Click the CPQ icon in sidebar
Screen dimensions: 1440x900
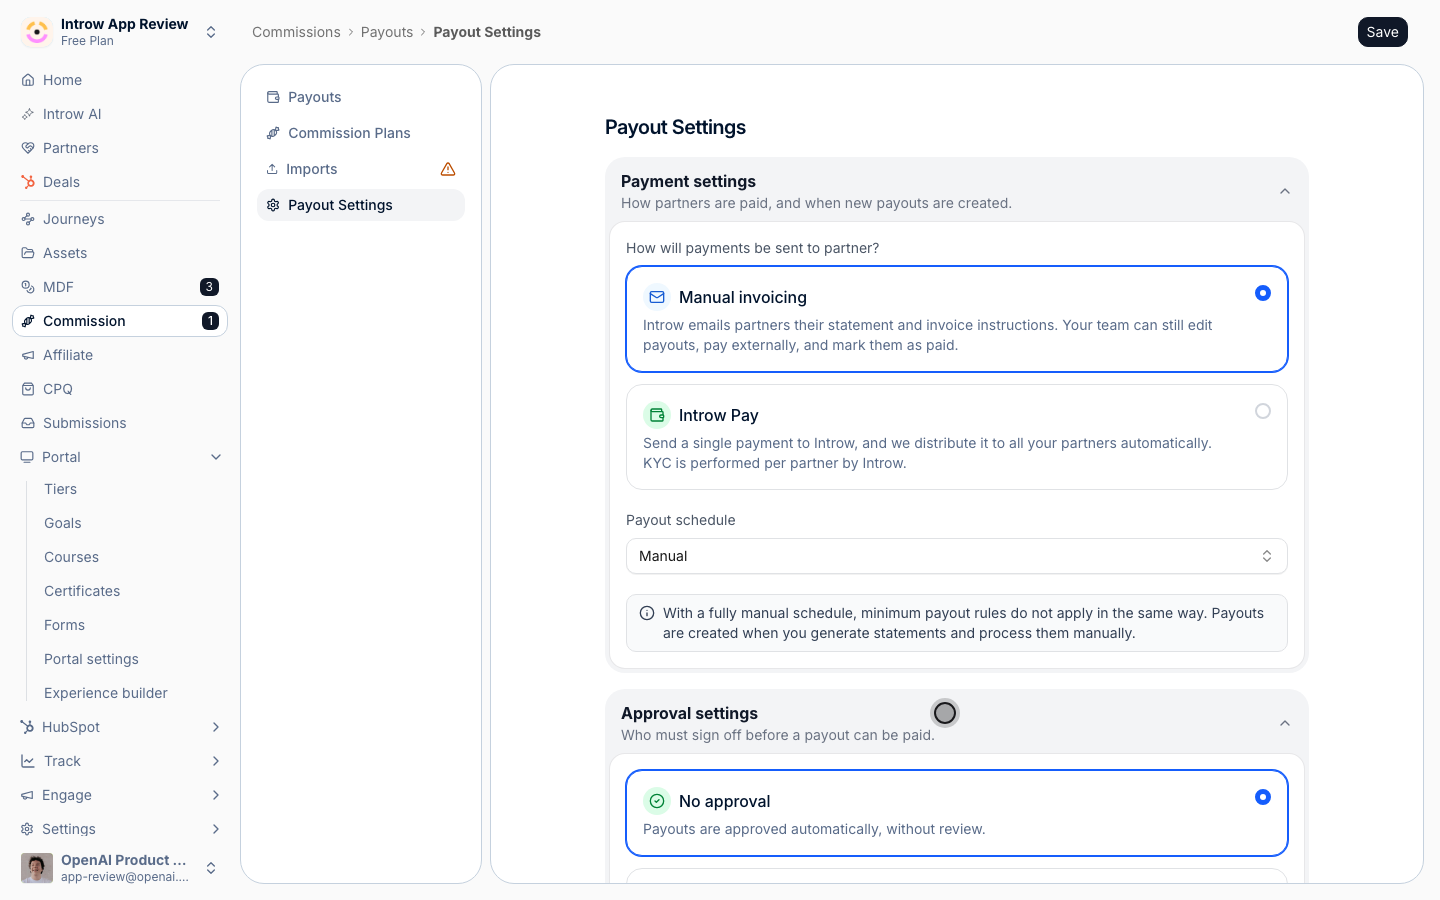[28, 389]
